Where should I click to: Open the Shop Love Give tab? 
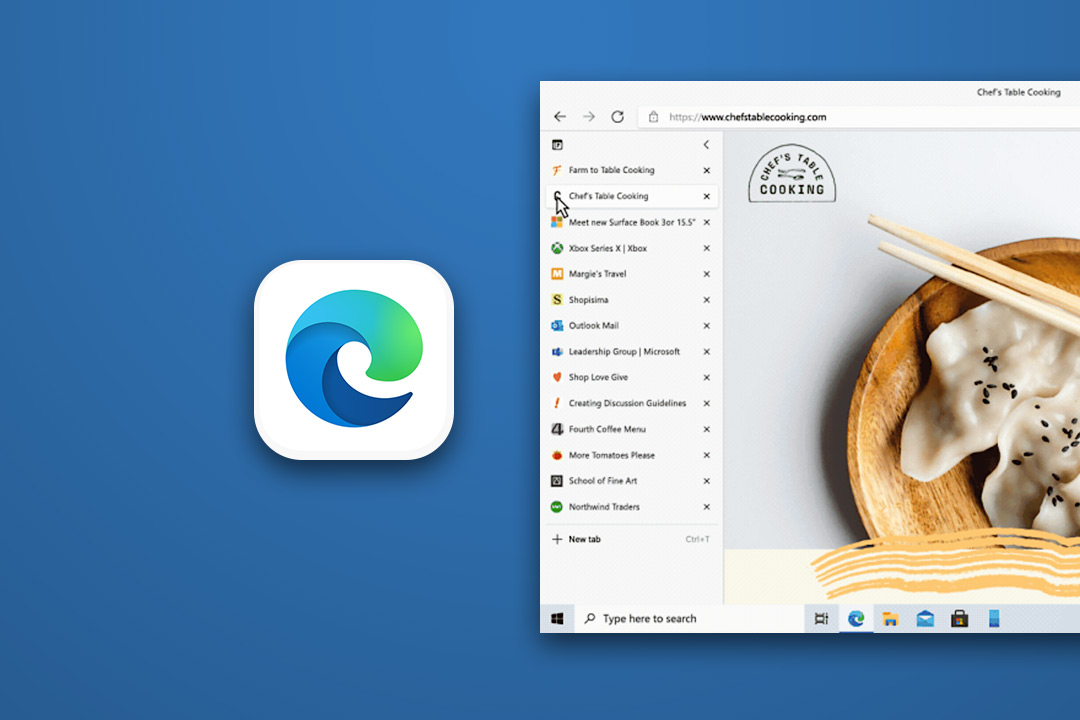click(x=623, y=377)
